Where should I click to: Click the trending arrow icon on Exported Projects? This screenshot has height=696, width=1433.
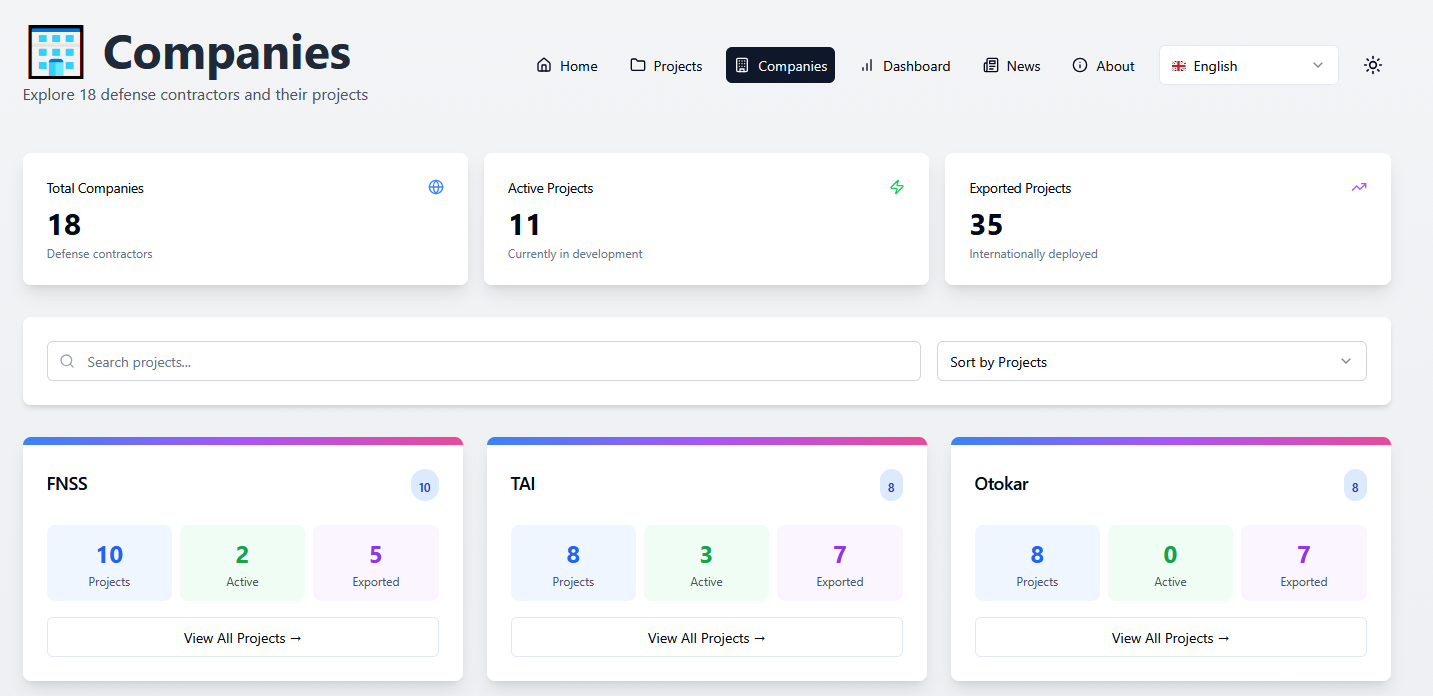click(1358, 187)
